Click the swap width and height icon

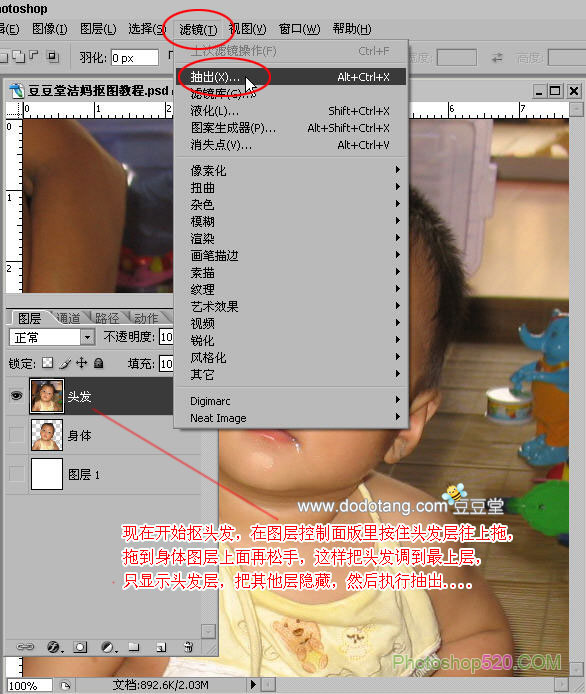pyautogui.click(x=497, y=58)
